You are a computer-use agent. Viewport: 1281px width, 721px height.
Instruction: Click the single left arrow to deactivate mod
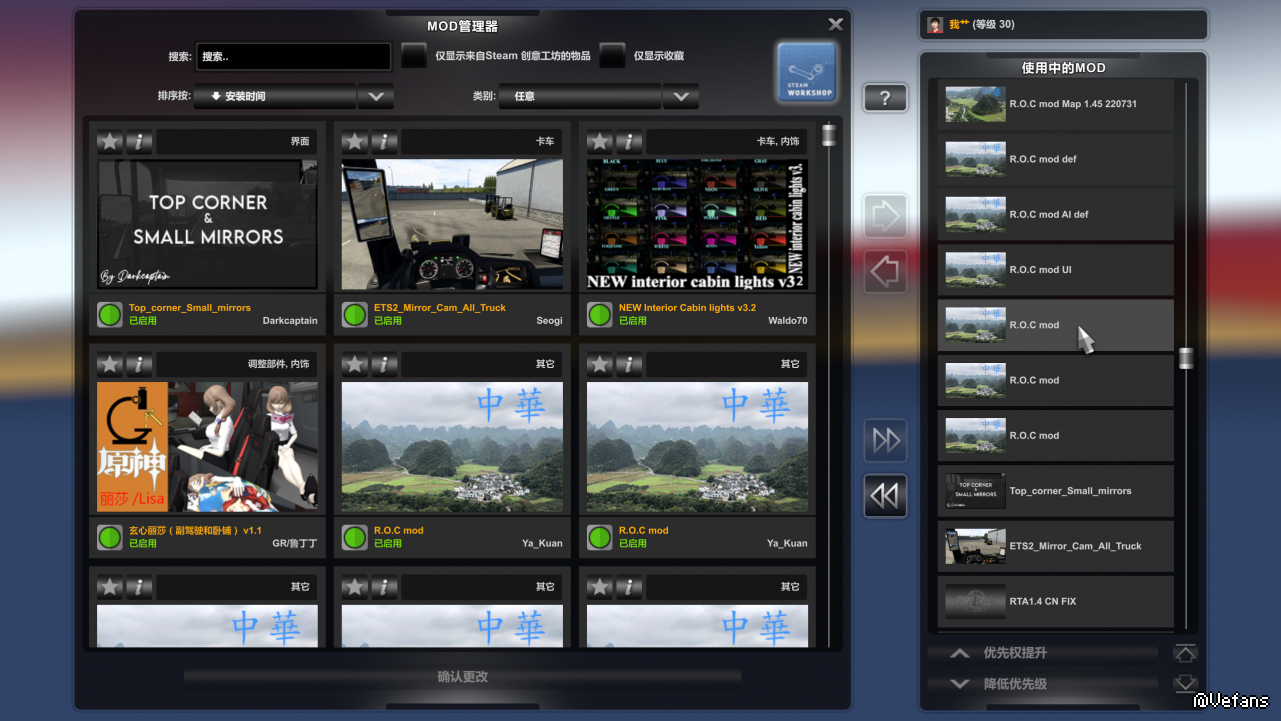(886, 271)
